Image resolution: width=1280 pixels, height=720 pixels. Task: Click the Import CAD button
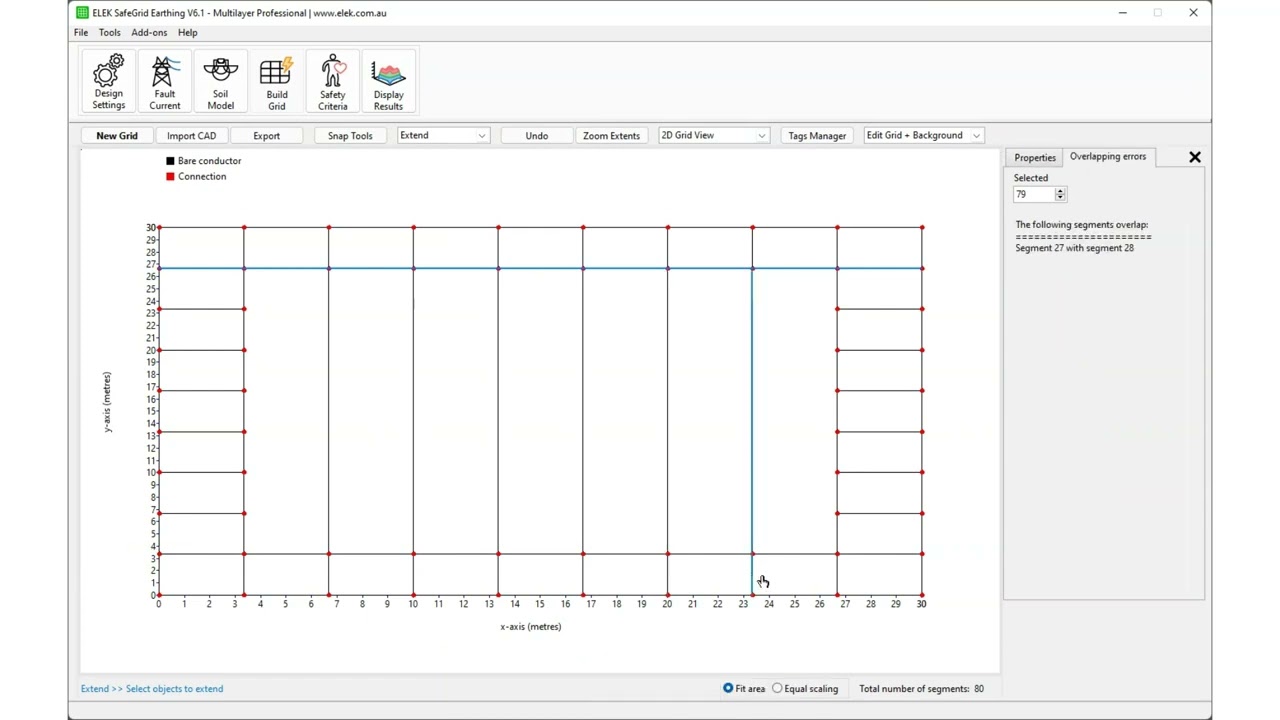click(191, 135)
